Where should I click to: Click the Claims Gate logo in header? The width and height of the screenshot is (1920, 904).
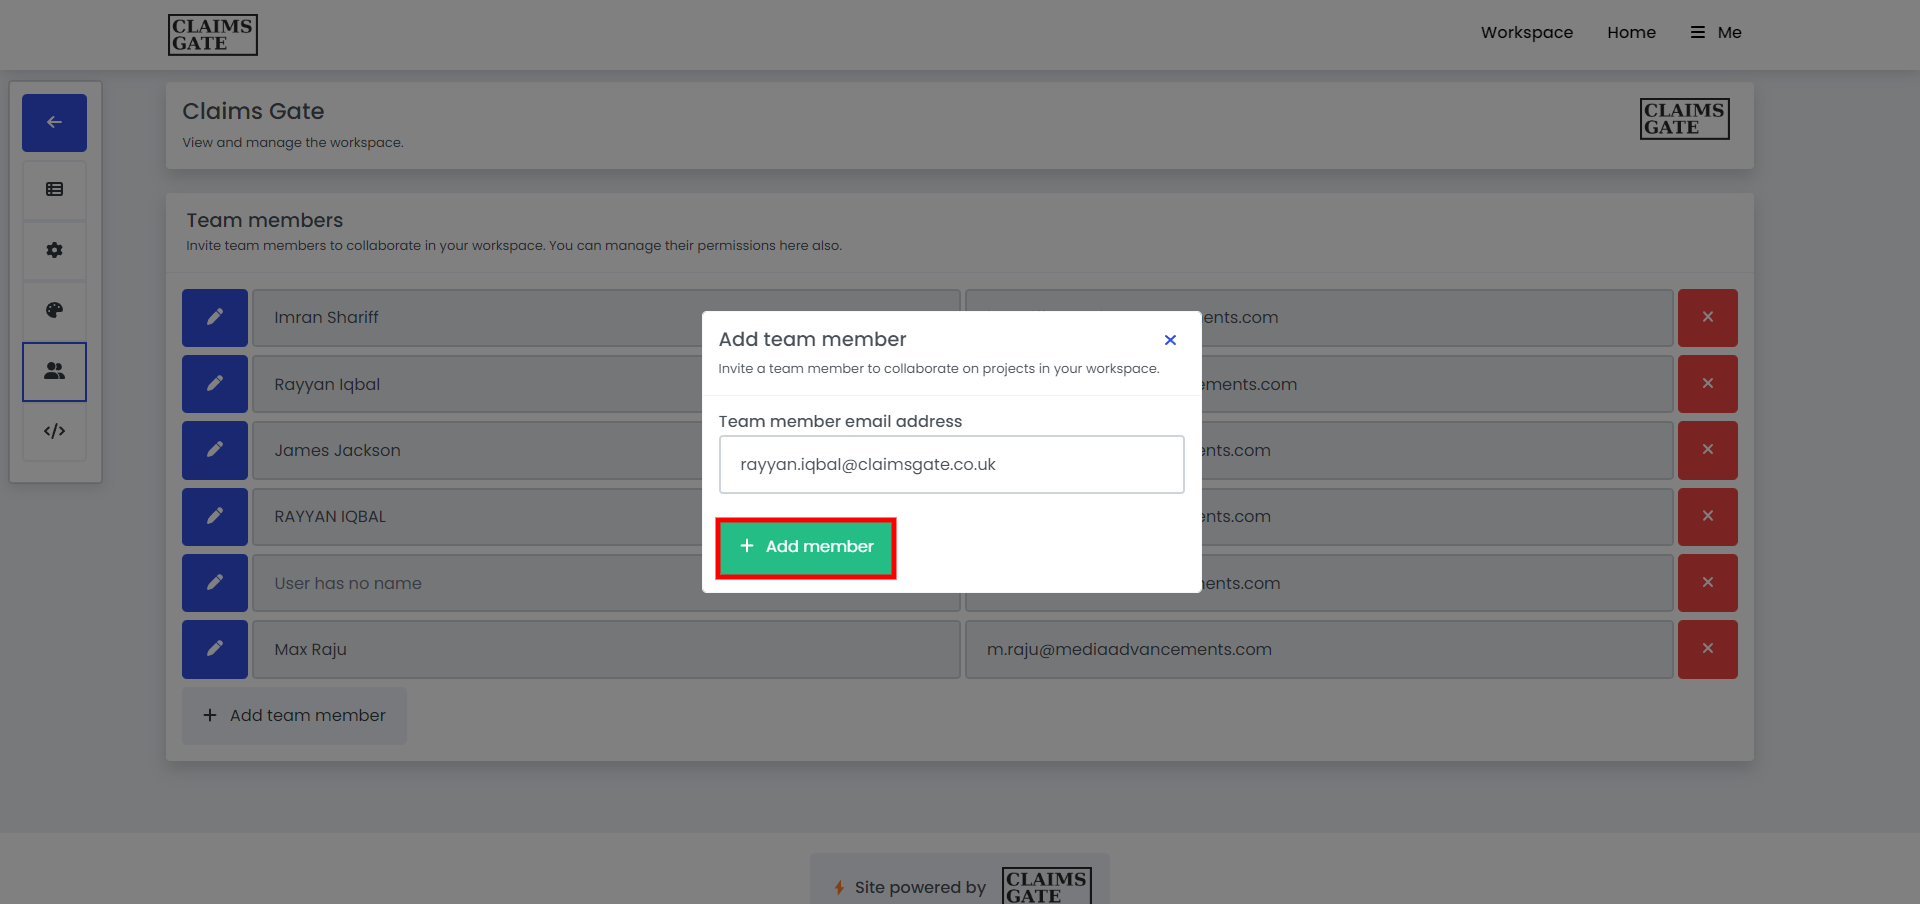[212, 35]
